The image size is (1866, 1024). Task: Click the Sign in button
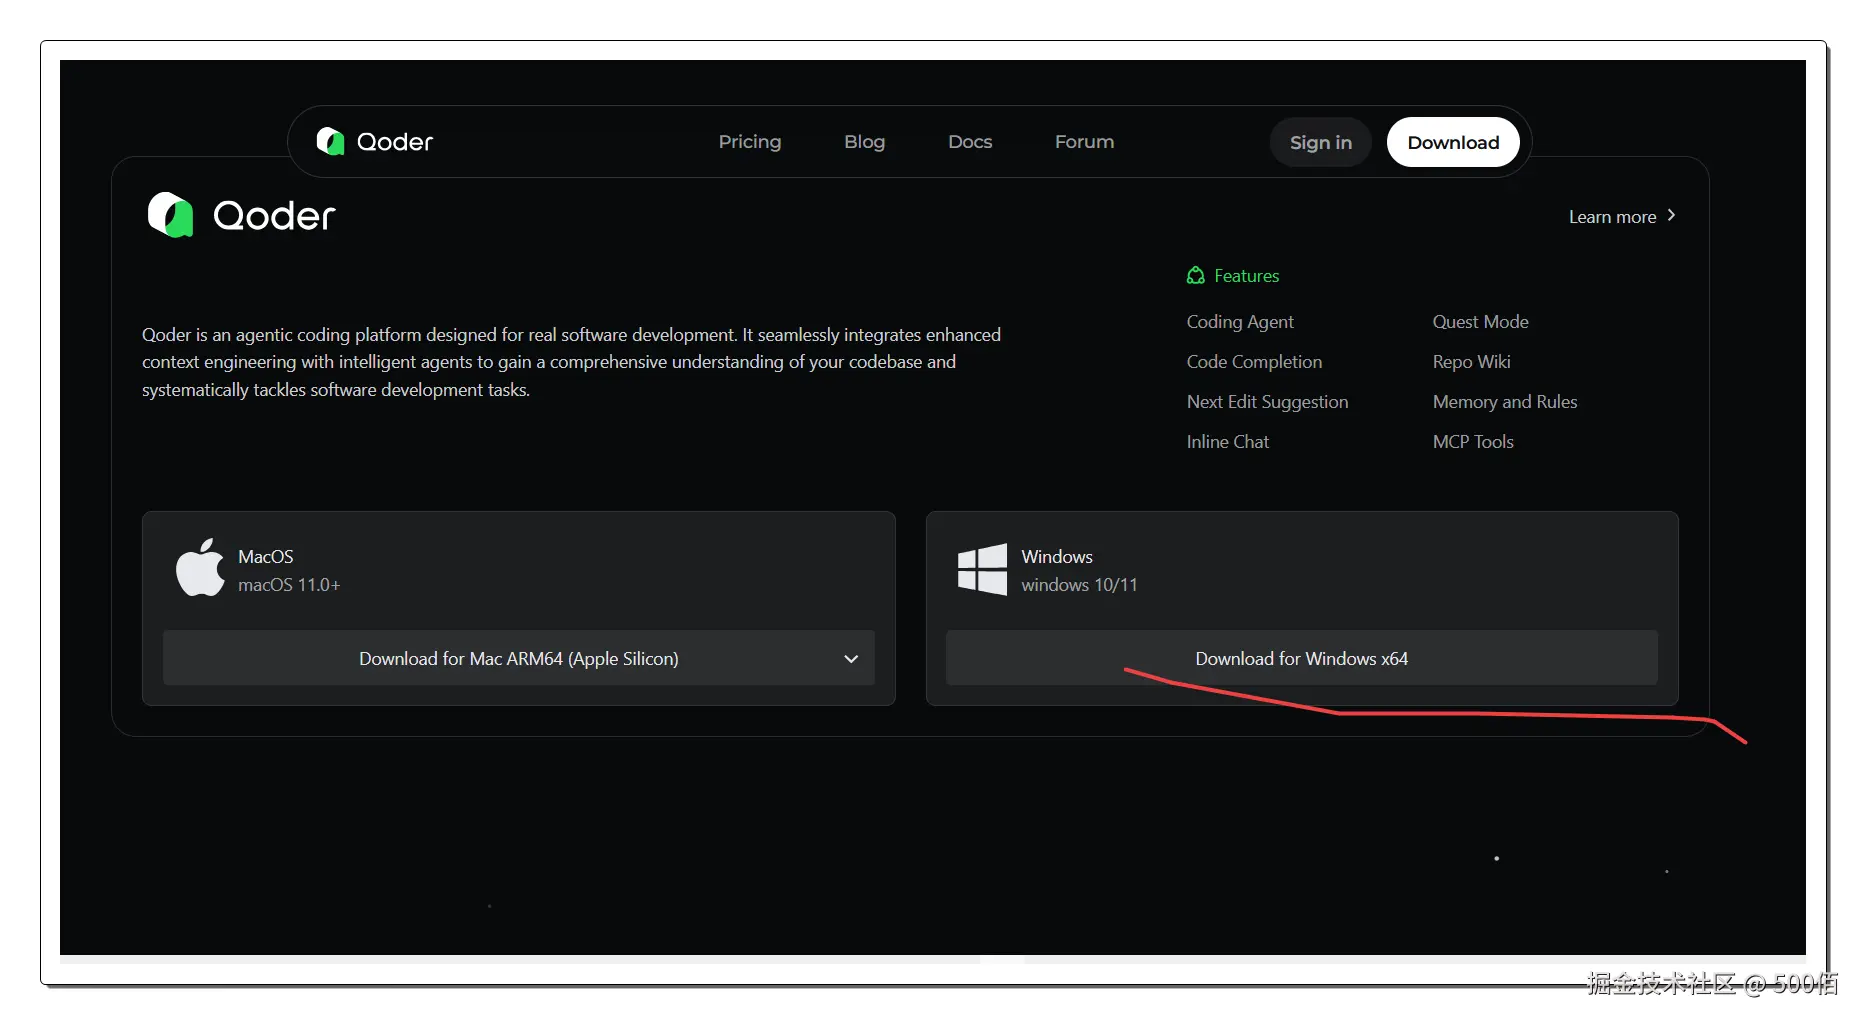click(1321, 142)
